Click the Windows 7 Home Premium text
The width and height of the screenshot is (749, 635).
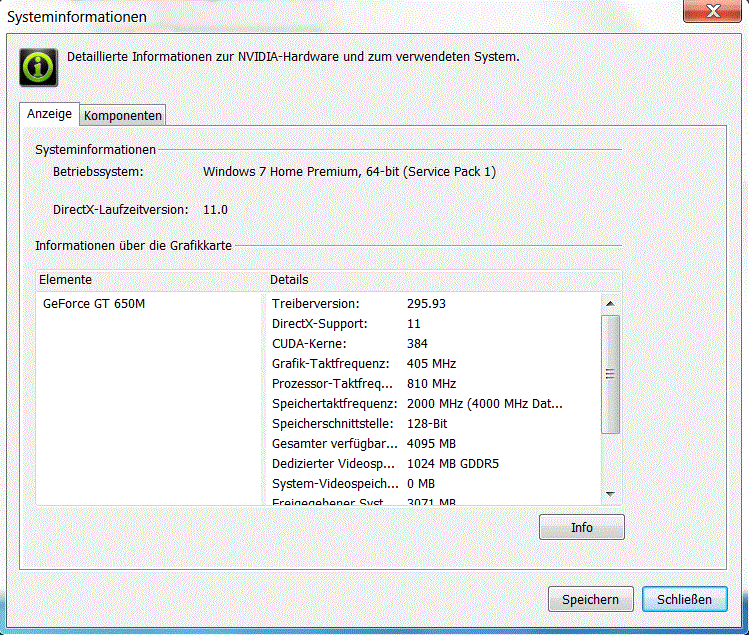coord(349,172)
